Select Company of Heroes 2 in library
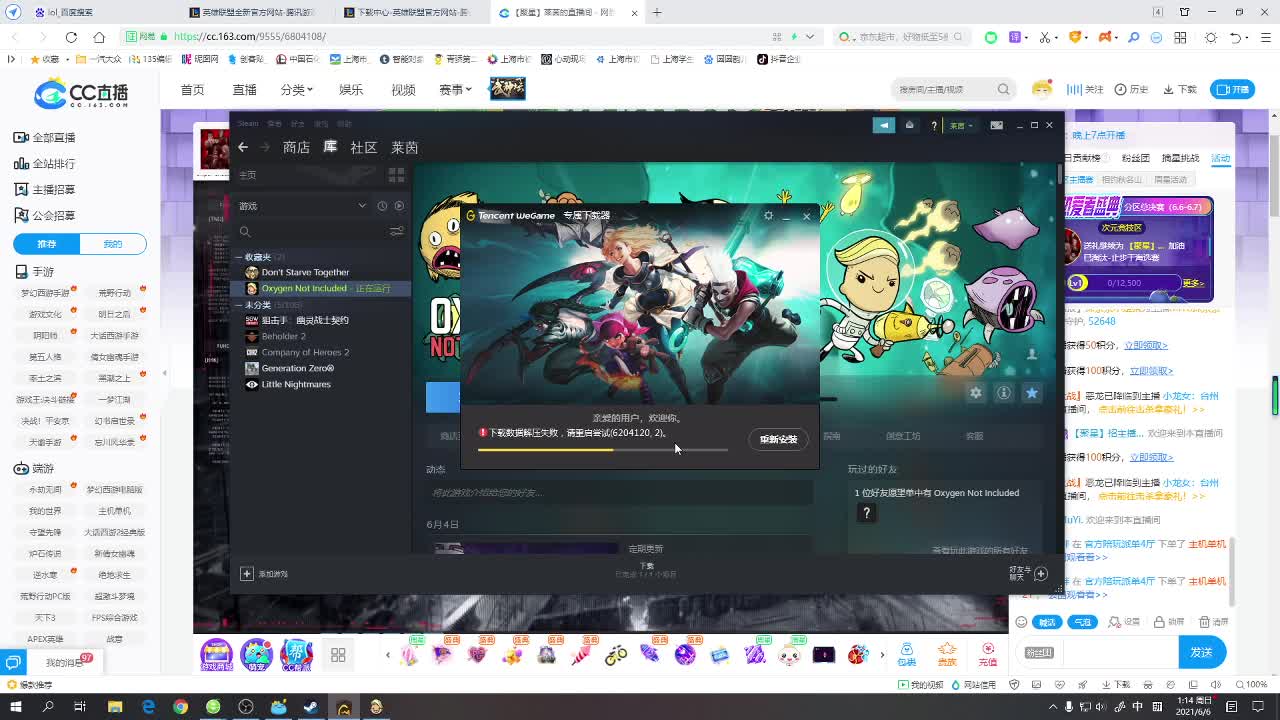The image size is (1280, 720). pos(305,352)
